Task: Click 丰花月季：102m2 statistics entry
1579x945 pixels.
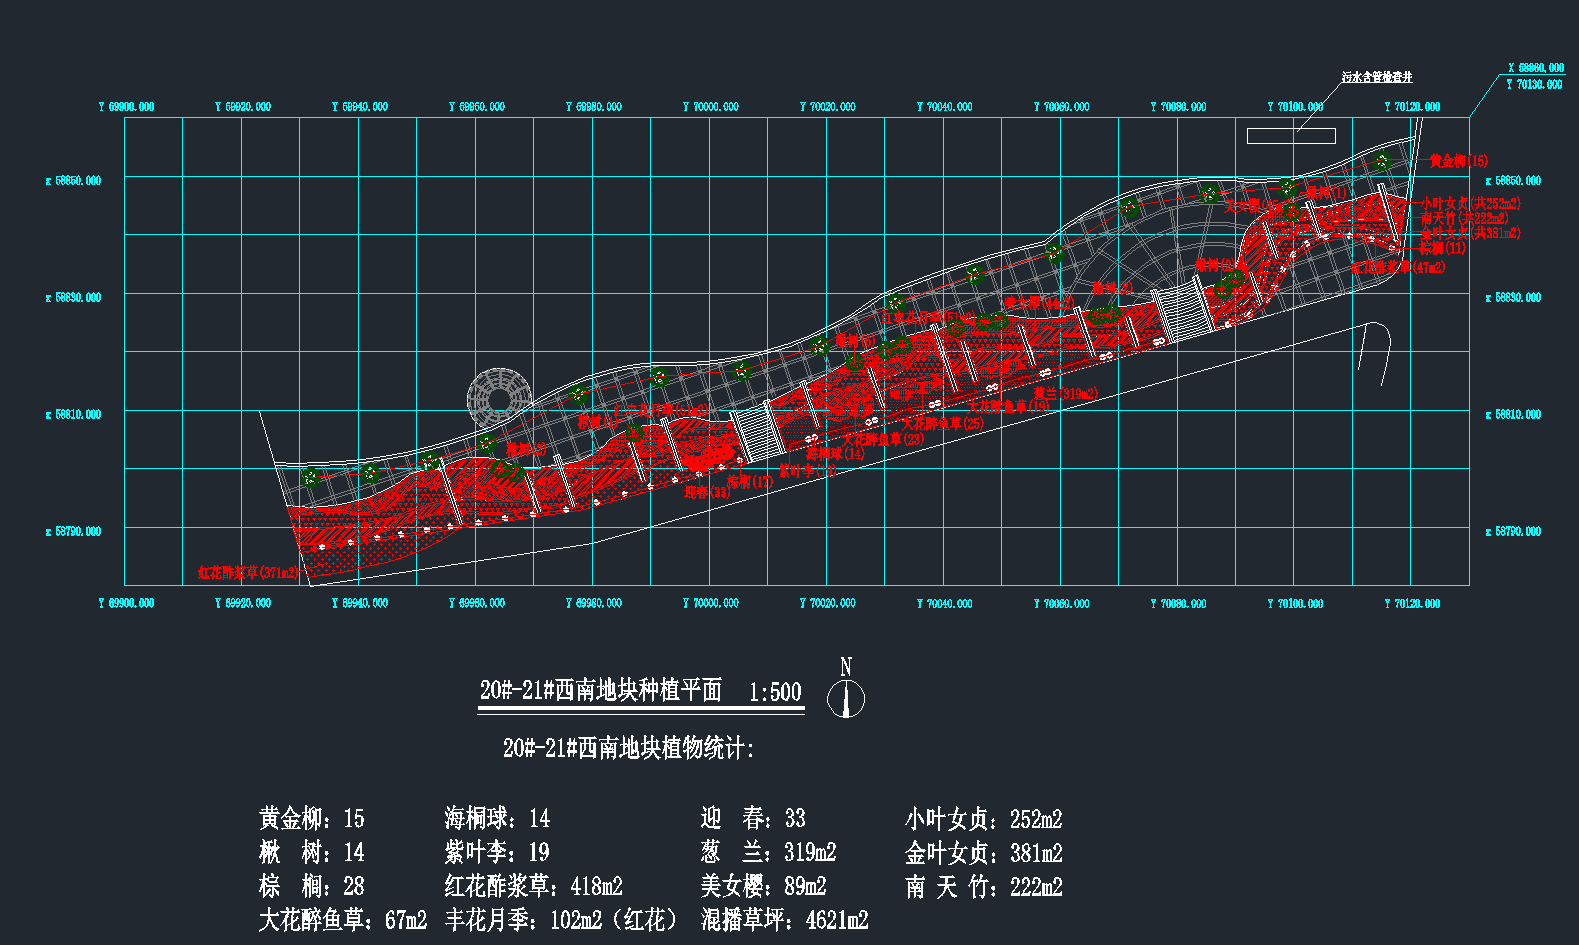Action: (x=561, y=920)
